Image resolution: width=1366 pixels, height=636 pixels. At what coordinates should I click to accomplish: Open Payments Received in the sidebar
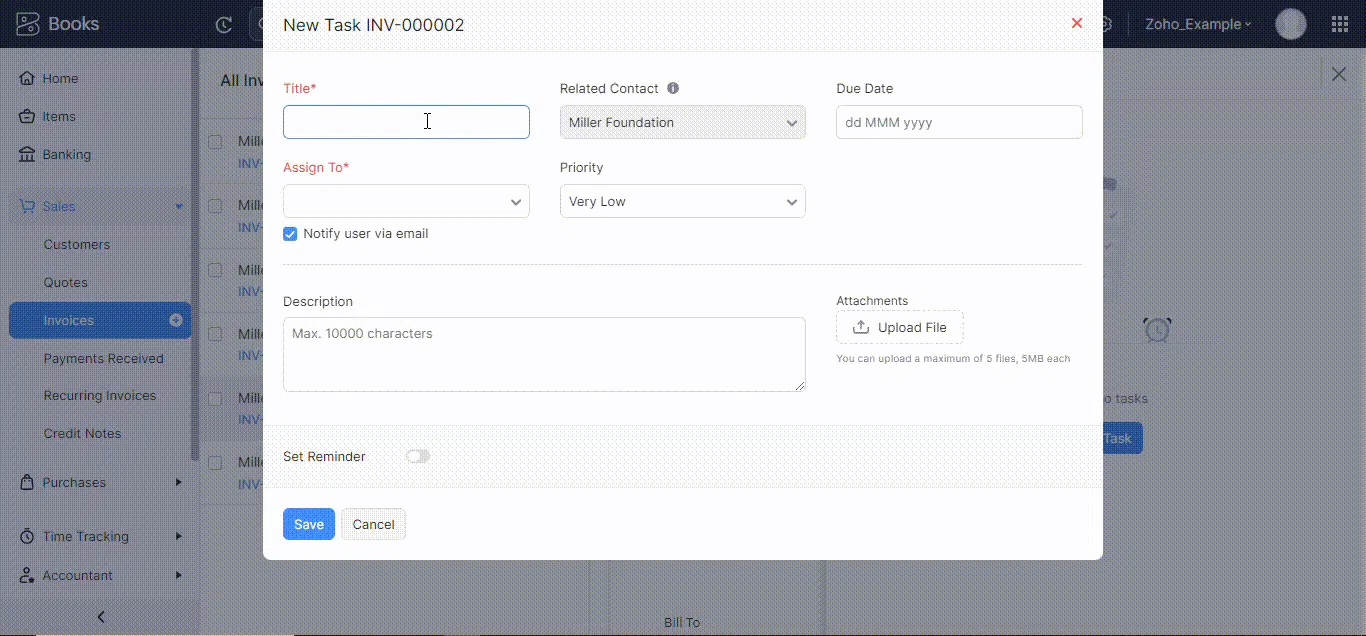tap(103, 358)
